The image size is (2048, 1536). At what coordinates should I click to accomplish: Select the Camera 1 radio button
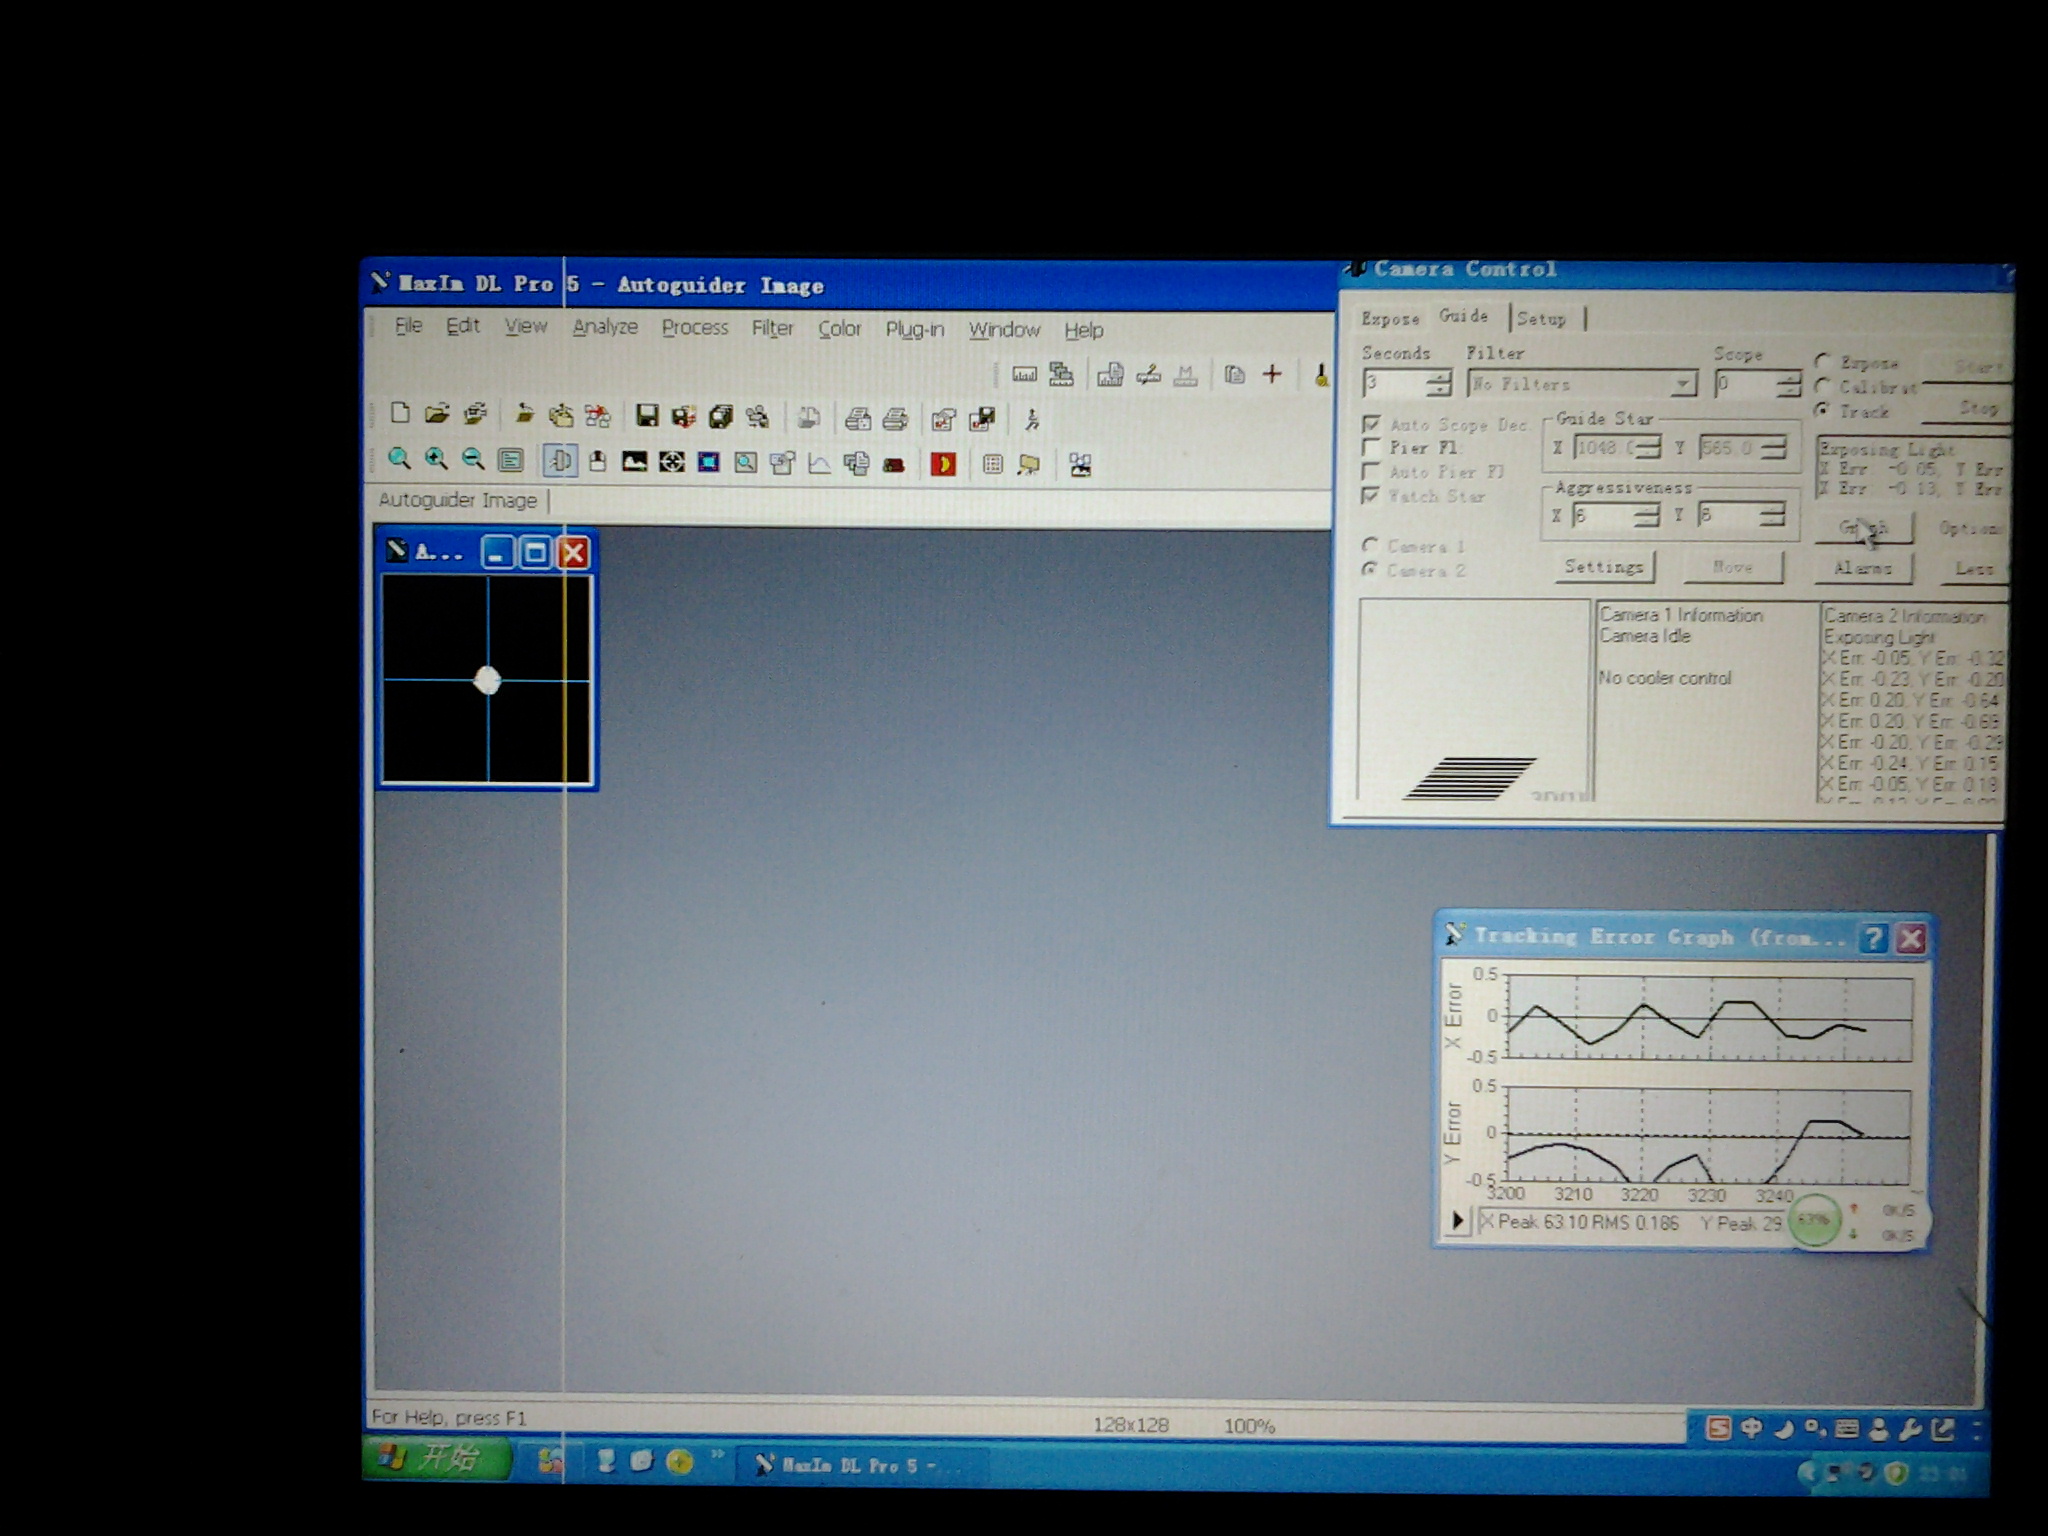1370,545
